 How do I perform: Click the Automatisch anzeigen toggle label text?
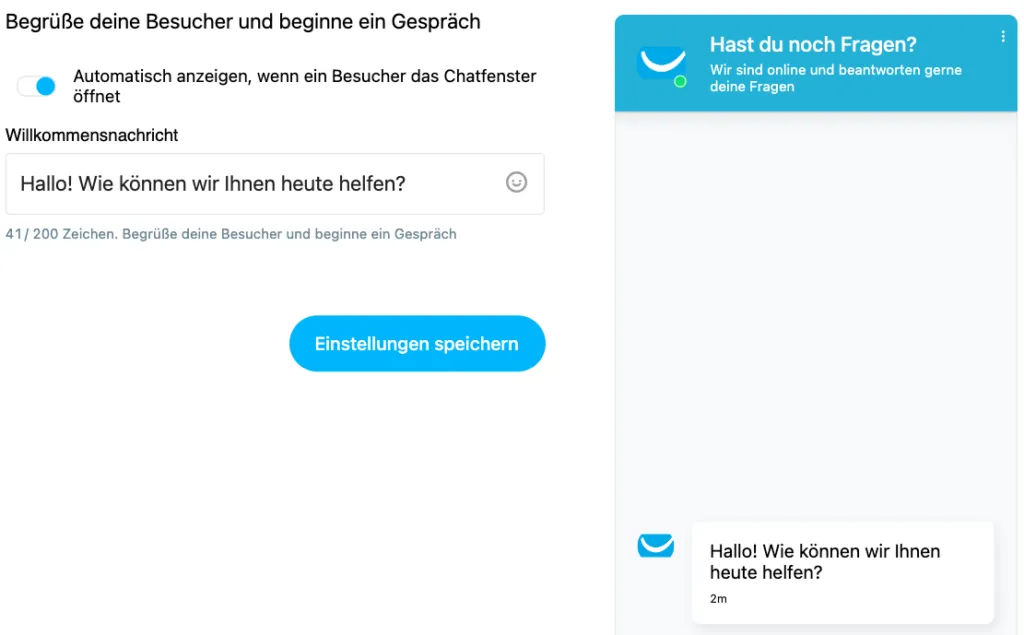(304, 86)
